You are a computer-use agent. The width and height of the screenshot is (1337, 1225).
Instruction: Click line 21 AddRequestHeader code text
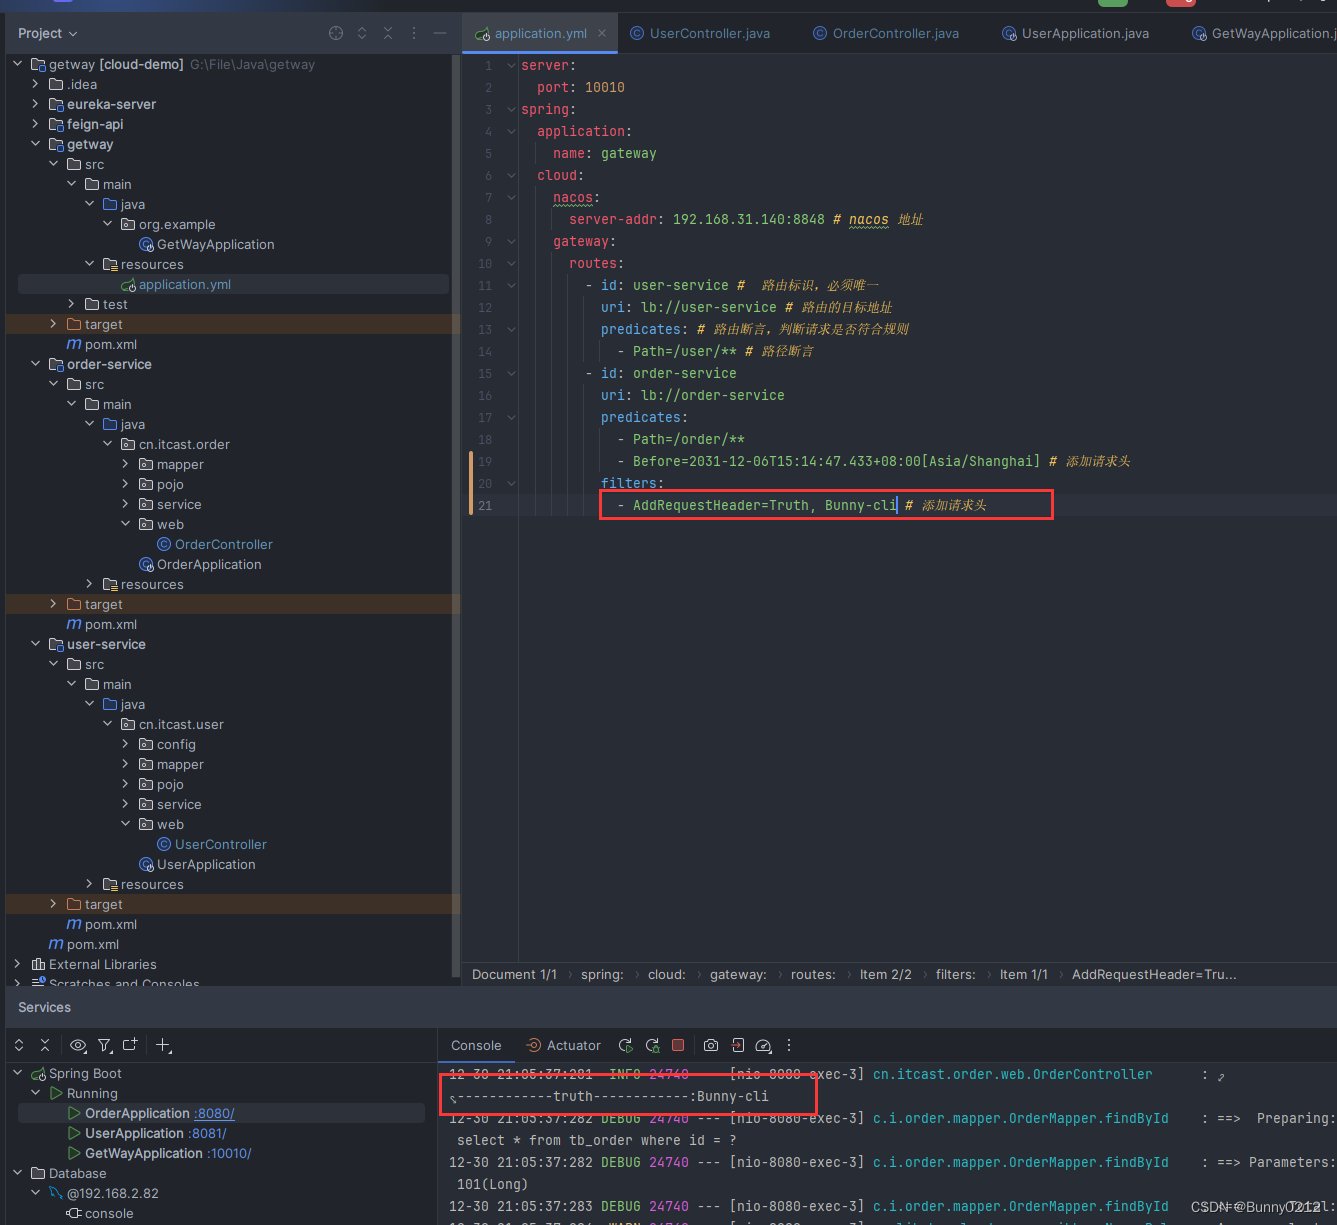click(764, 505)
